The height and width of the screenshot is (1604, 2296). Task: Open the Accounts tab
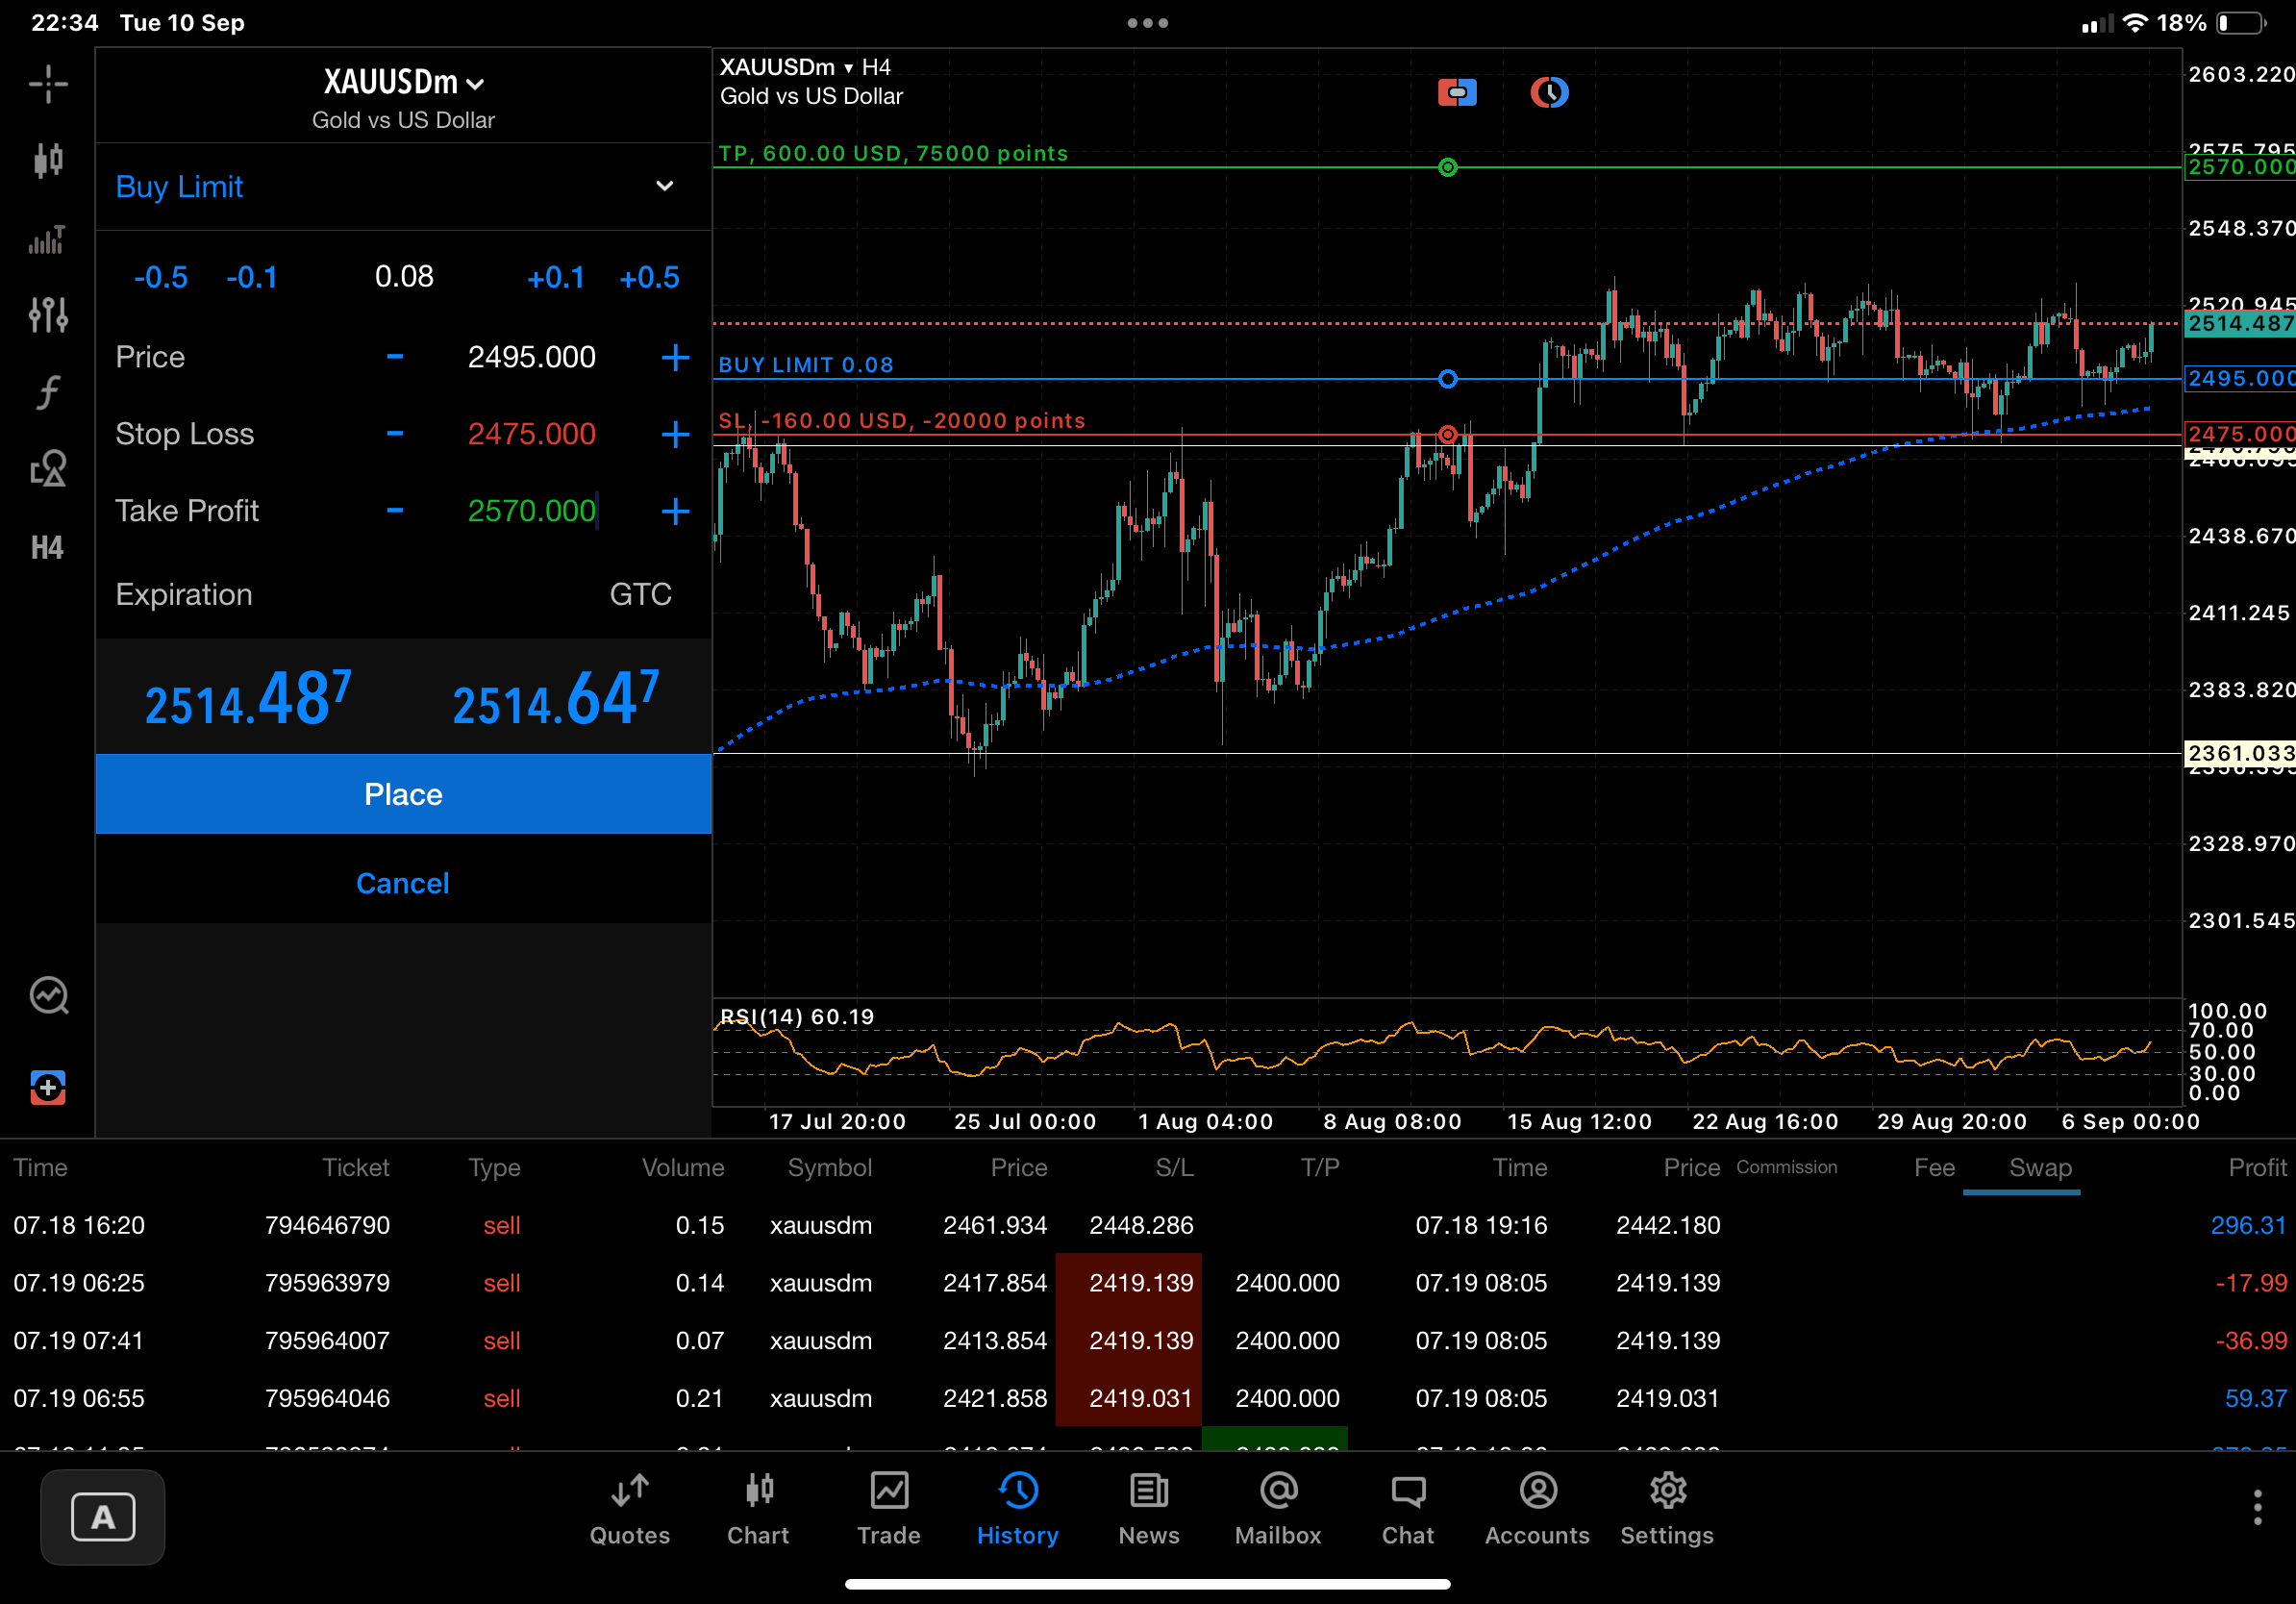1537,1510
